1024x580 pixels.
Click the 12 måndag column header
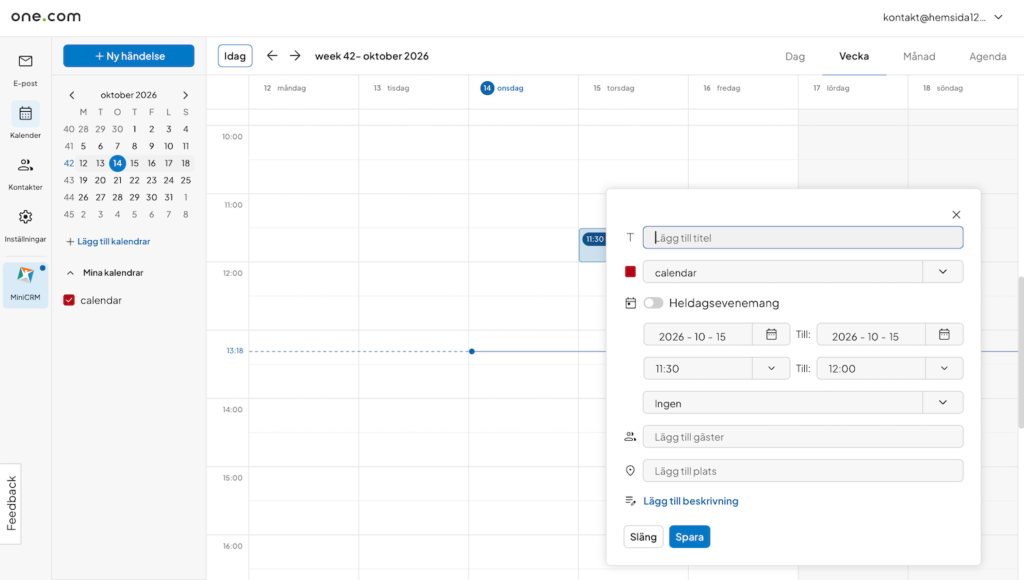pyautogui.click(x=285, y=88)
